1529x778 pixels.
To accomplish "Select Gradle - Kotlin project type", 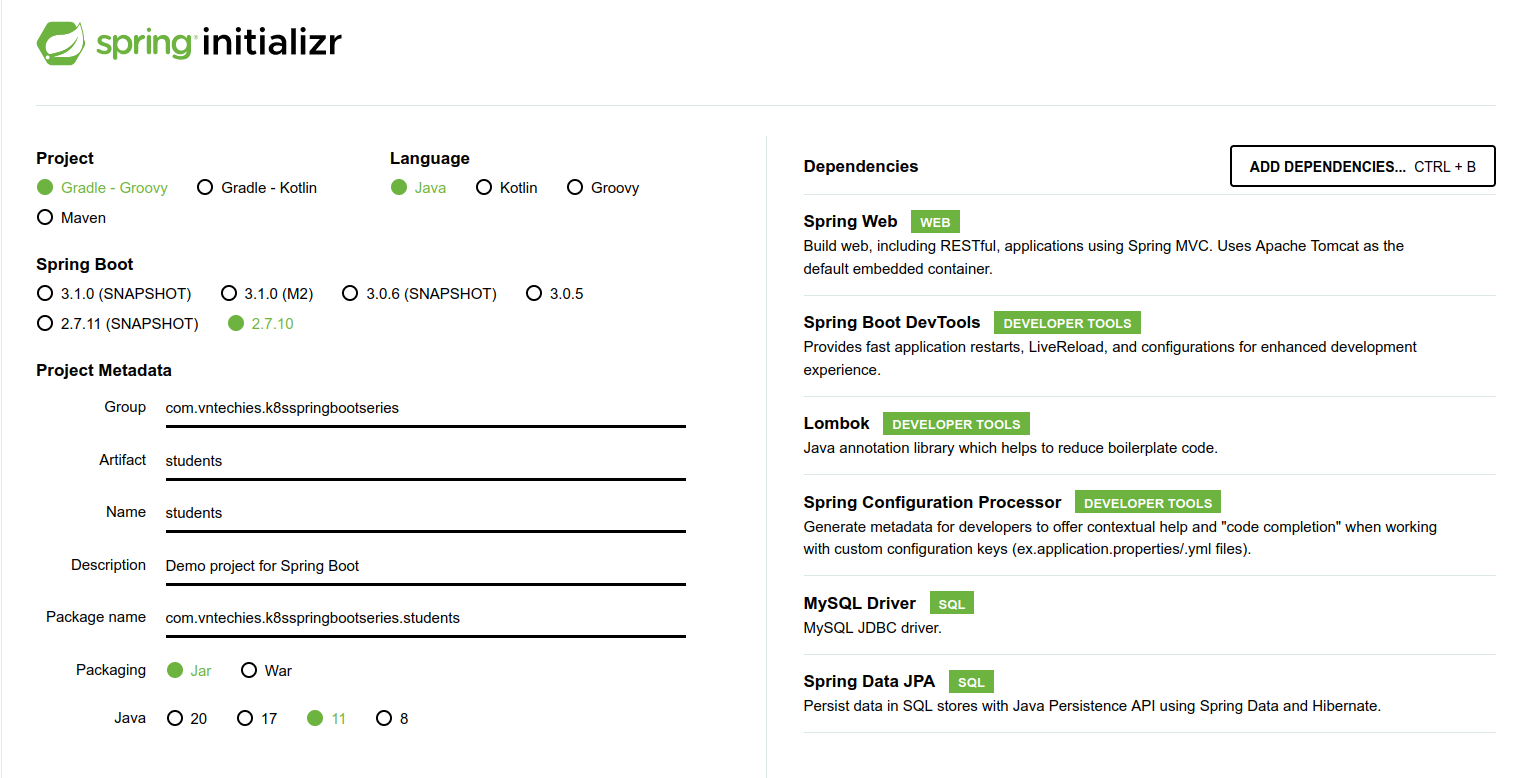I will pyautogui.click(x=205, y=188).
